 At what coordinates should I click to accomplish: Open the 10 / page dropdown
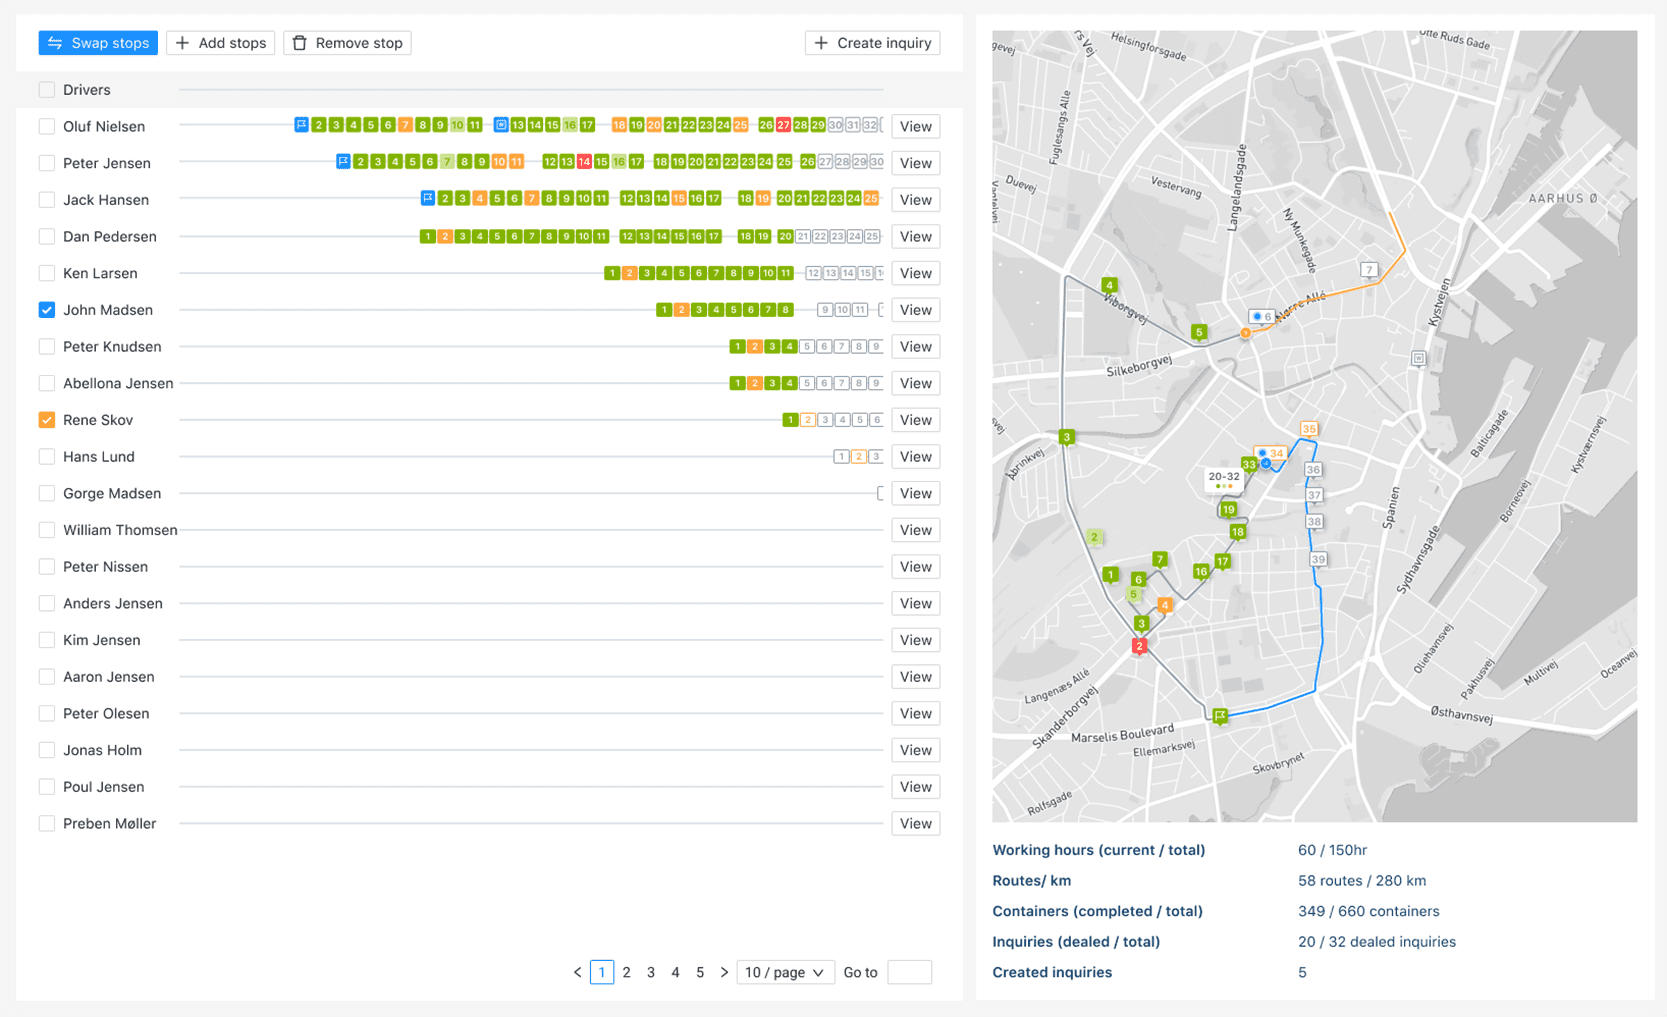pos(785,972)
